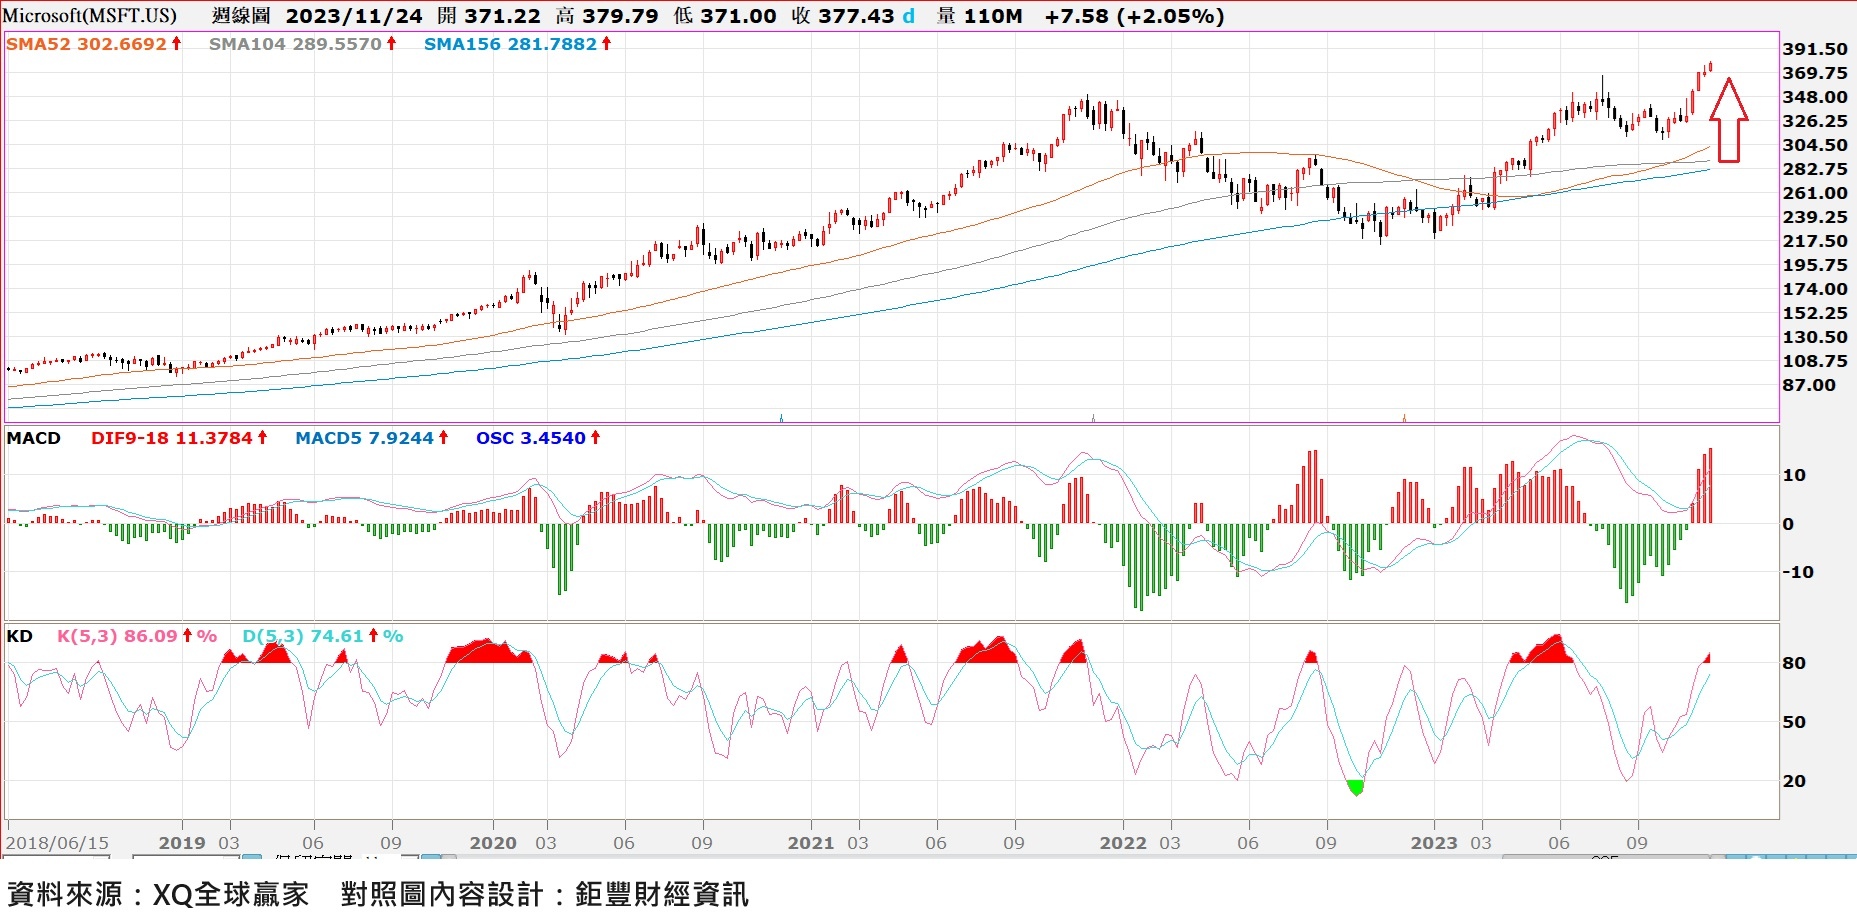Viewport: 1857px width, 920px height.
Task: Click the change value +7.58 (+2.05%)
Action: coord(1134,16)
